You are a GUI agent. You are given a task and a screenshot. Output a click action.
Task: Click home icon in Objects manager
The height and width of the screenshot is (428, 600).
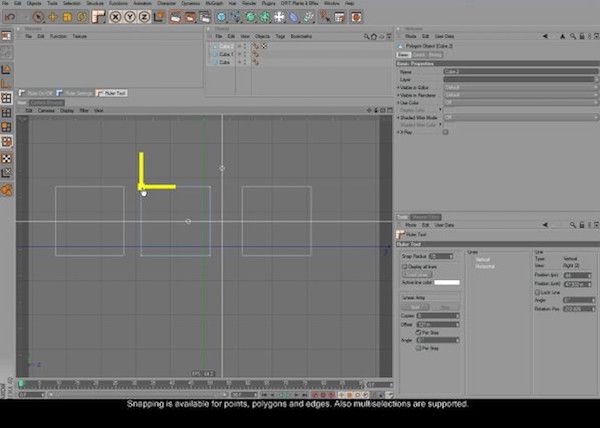click(x=374, y=36)
